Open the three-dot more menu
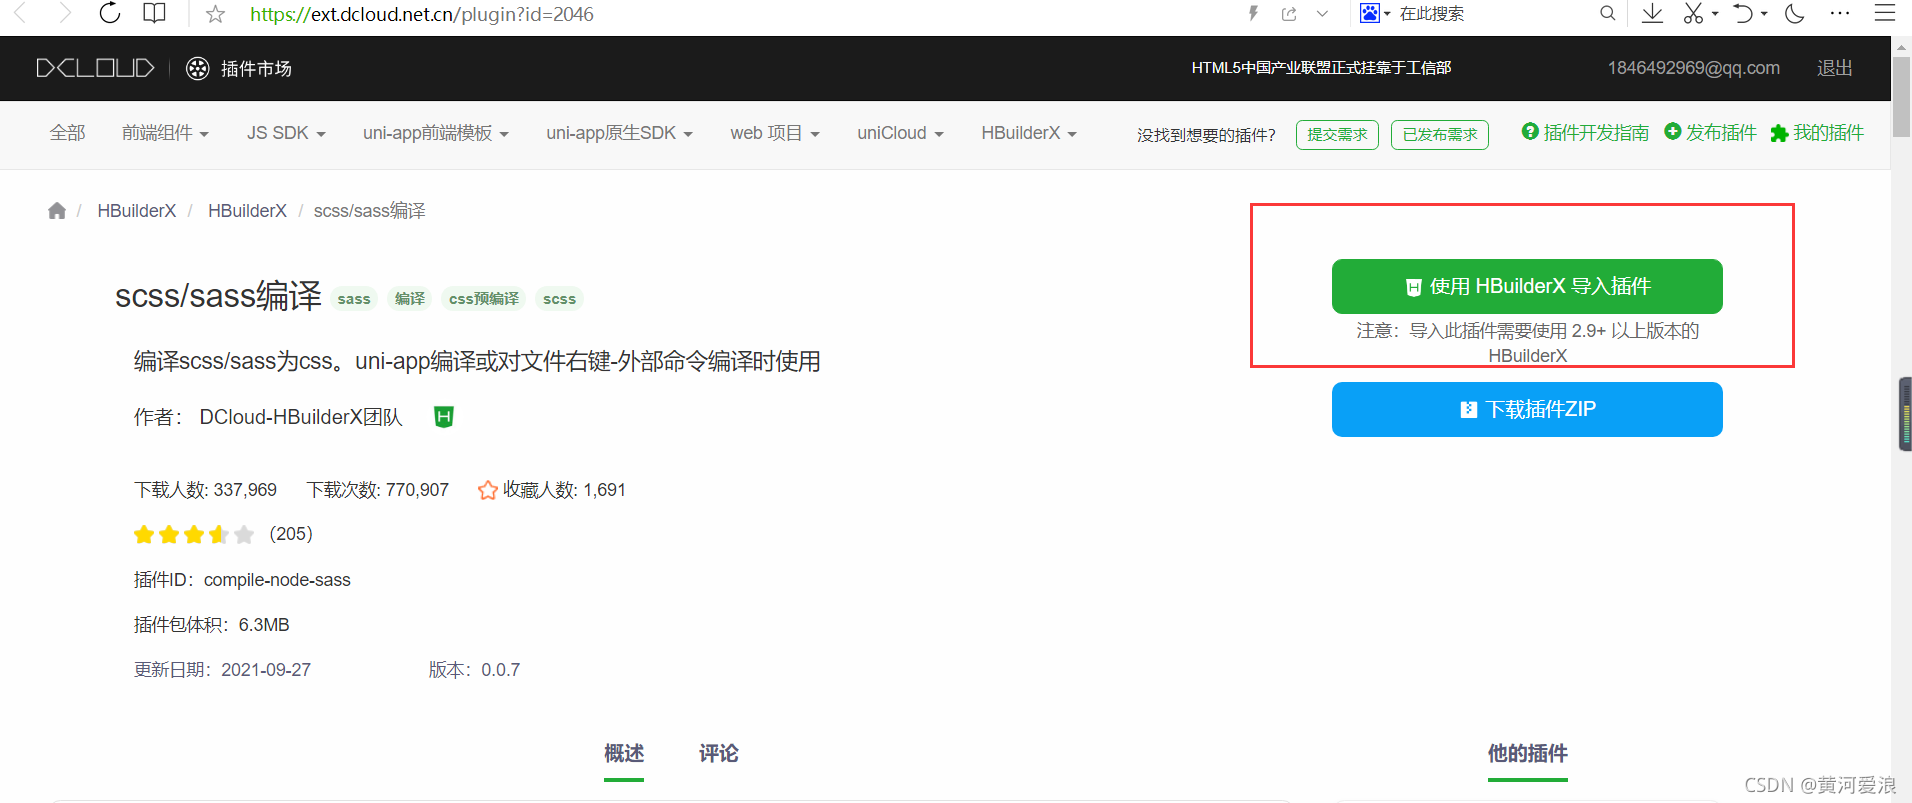1912x803 pixels. pos(1840,13)
